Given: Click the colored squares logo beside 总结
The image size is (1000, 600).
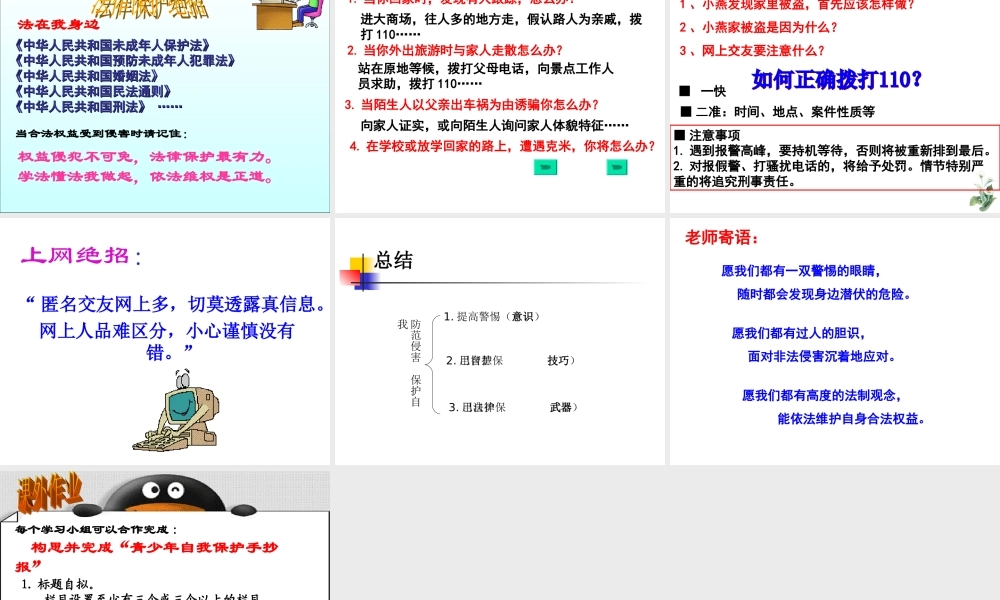Looking at the screenshot, I should 359,273.
